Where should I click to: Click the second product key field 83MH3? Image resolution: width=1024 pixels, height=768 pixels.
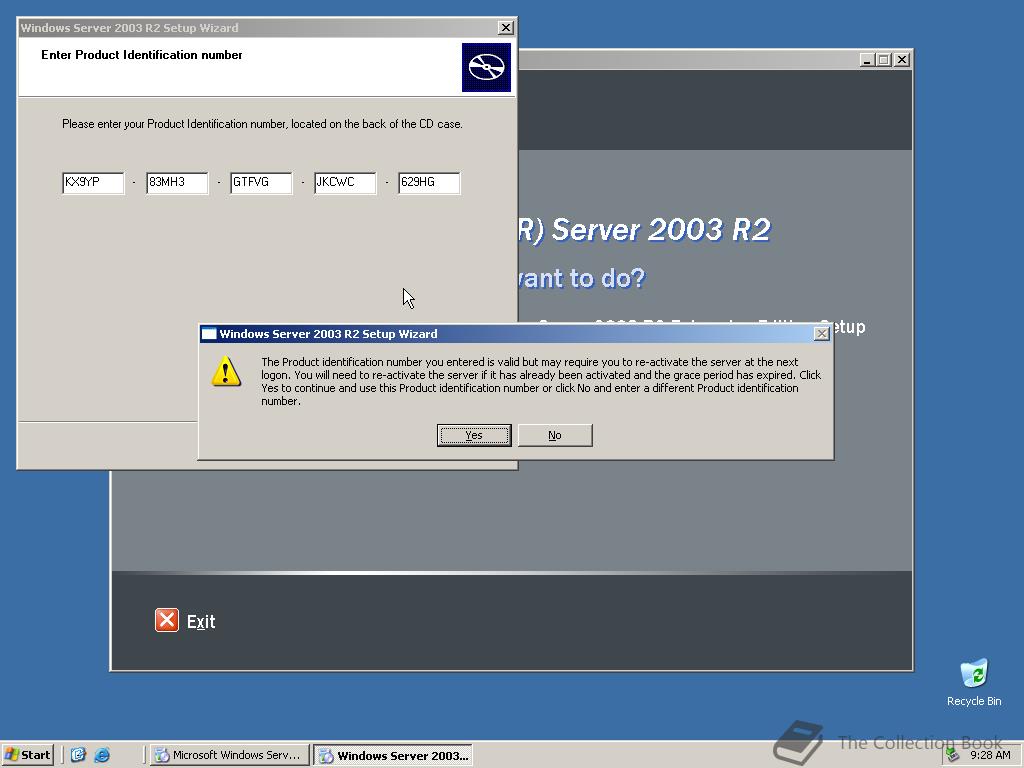[x=177, y=182]
